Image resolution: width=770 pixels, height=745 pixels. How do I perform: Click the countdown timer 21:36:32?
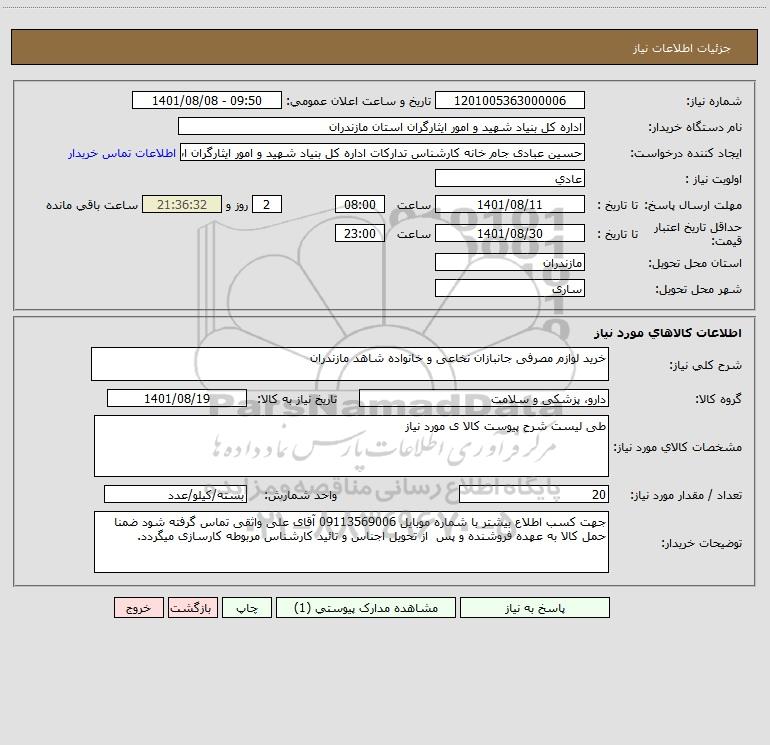click(x=182, y=204)
